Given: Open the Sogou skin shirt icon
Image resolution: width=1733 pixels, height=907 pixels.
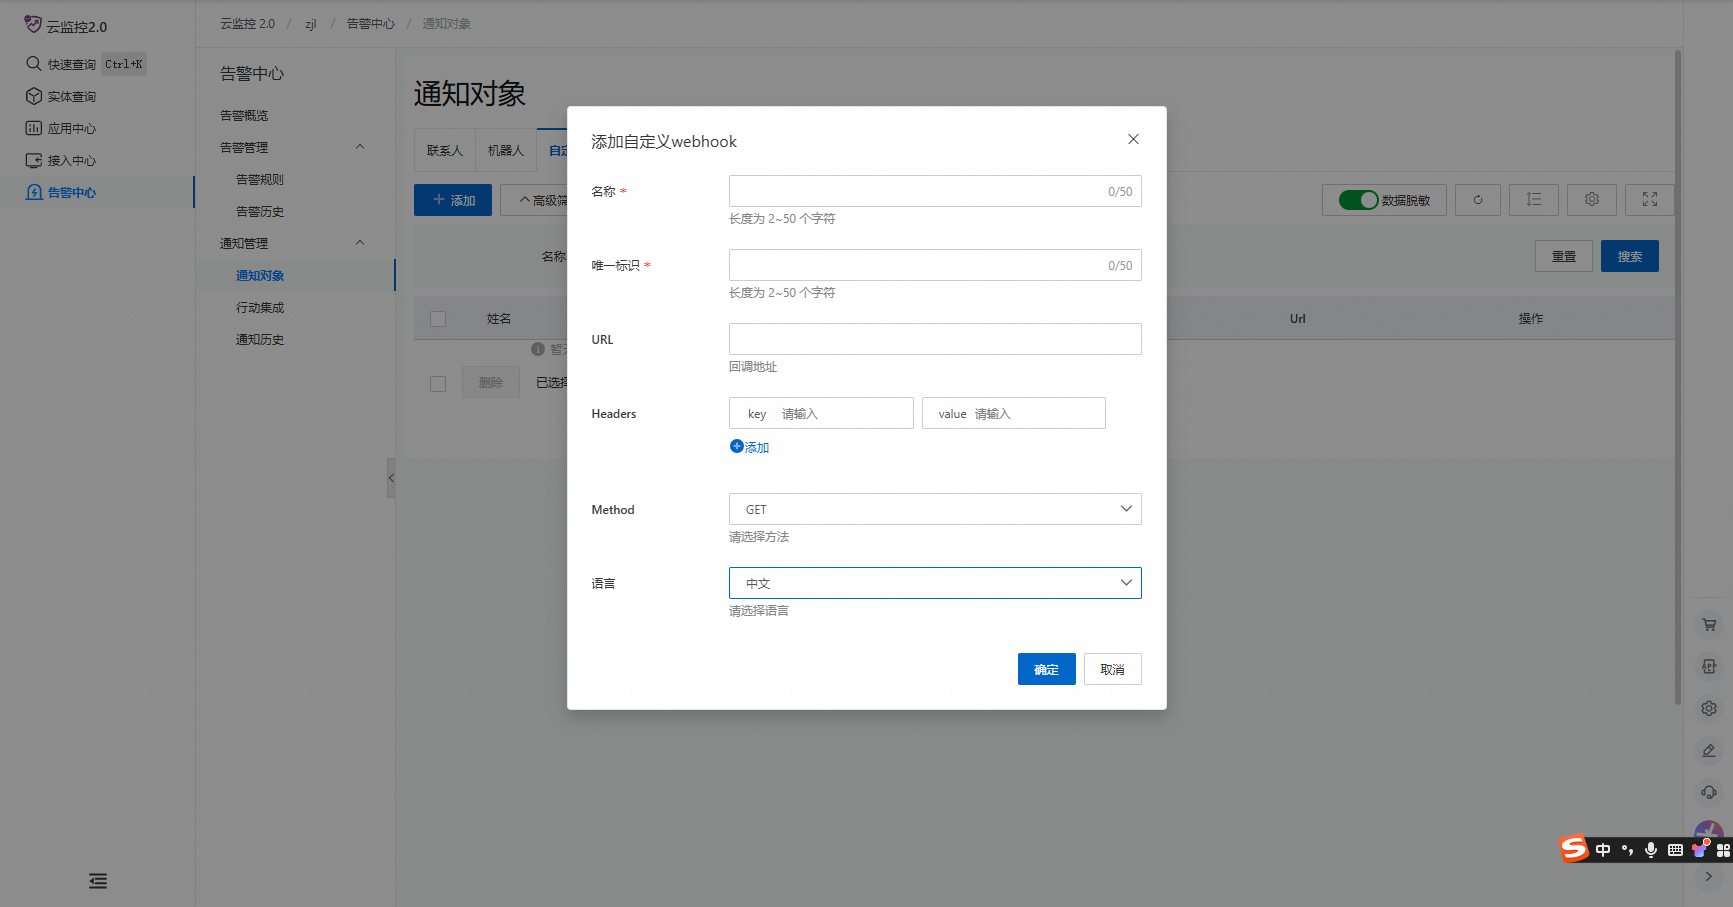Looking at the screenshot, I should (x=1699, y=850).
